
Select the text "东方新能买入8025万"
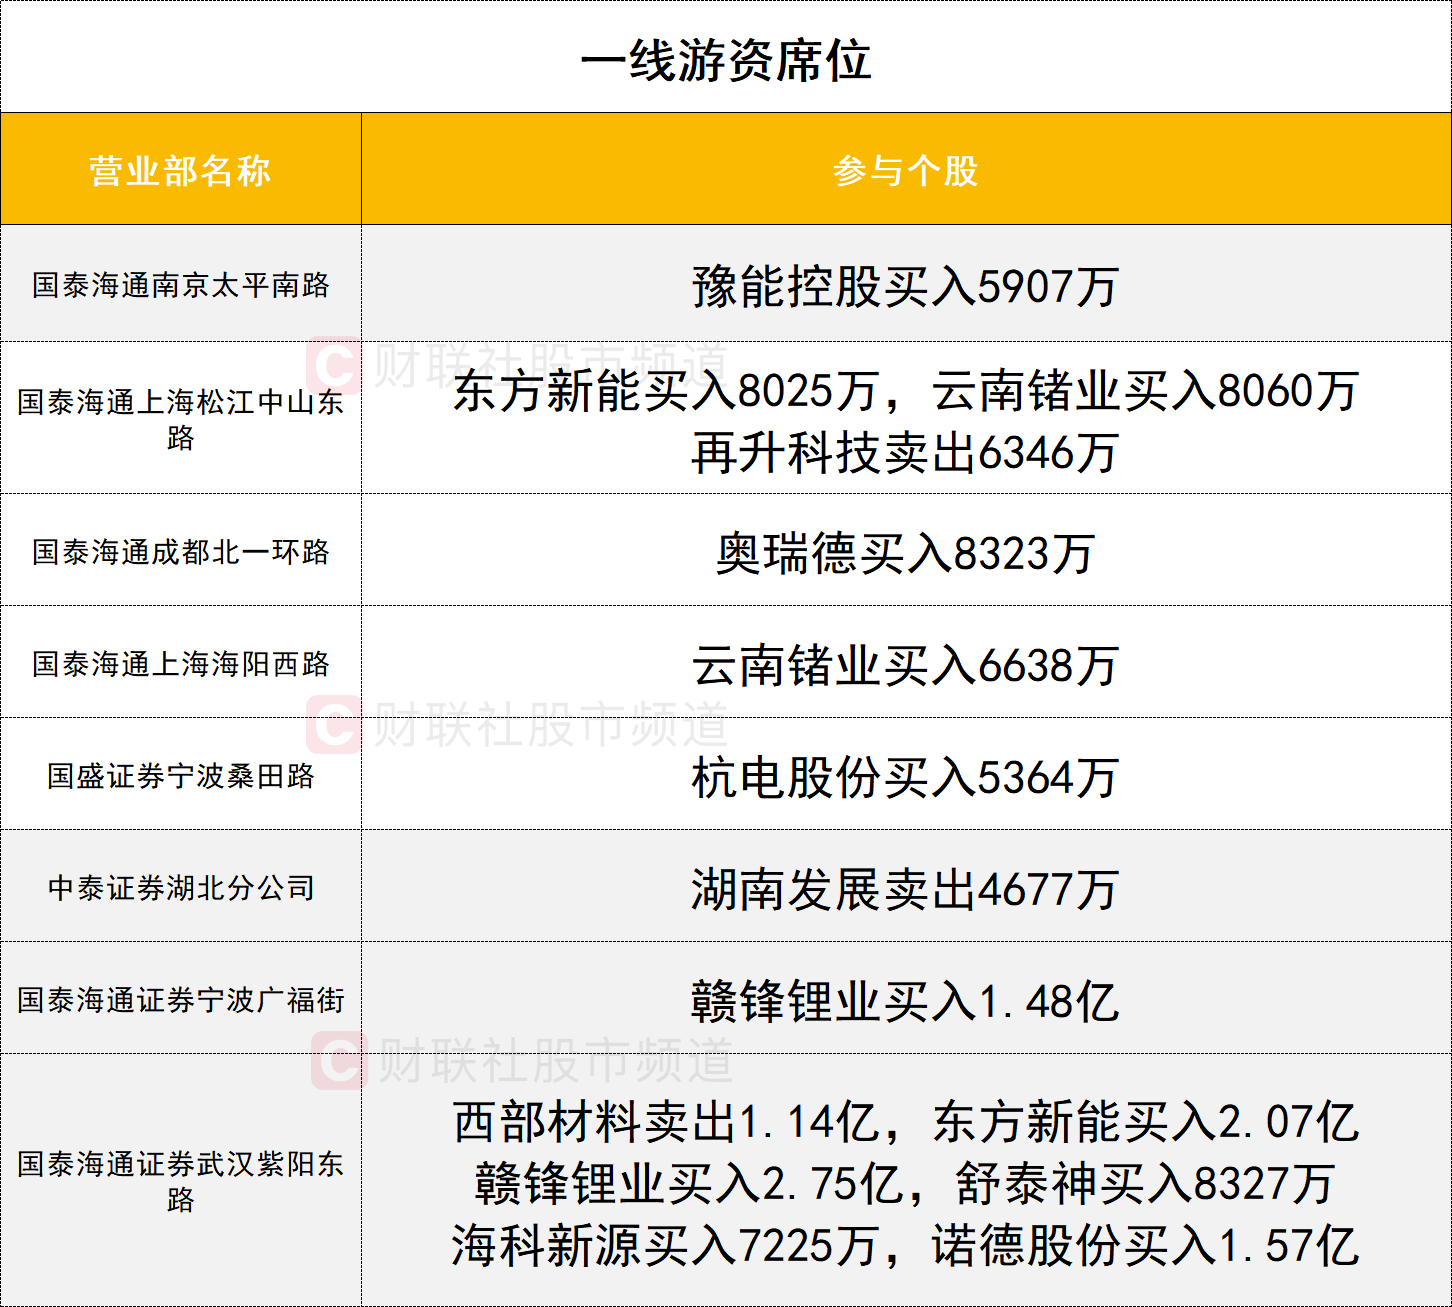point(666,391)
